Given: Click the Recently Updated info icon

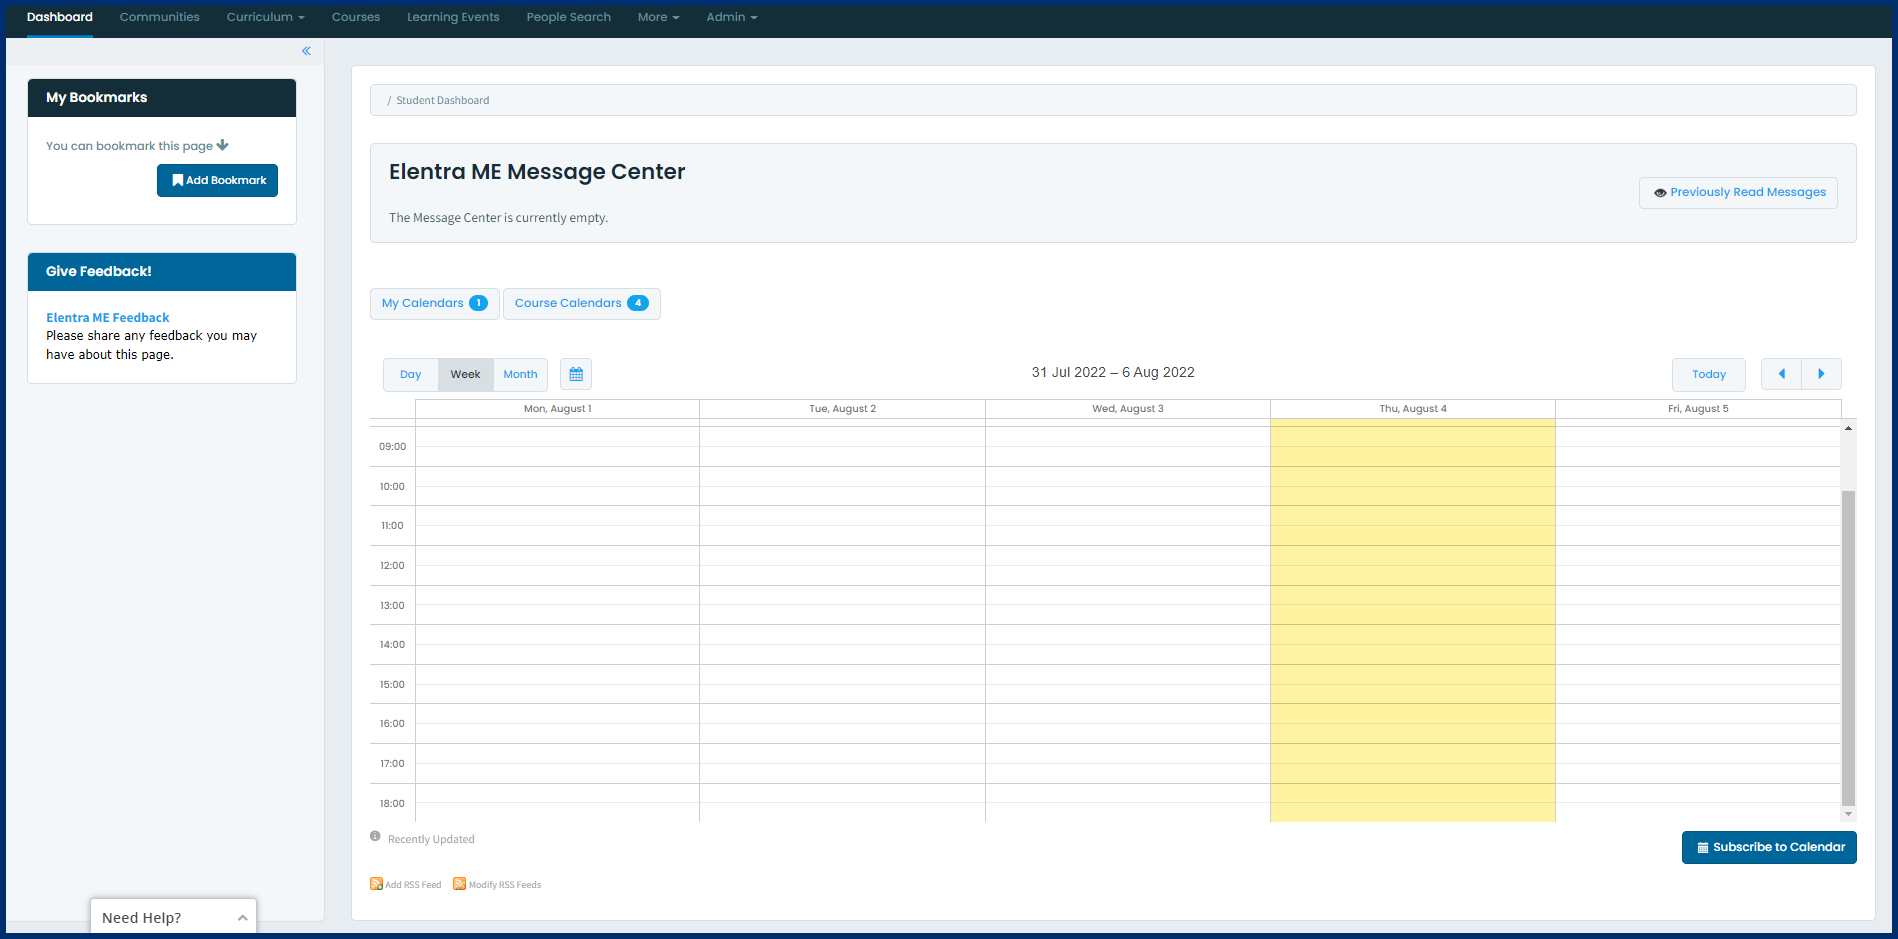Looking at the screenshot, I should click(x=375, y=836).
